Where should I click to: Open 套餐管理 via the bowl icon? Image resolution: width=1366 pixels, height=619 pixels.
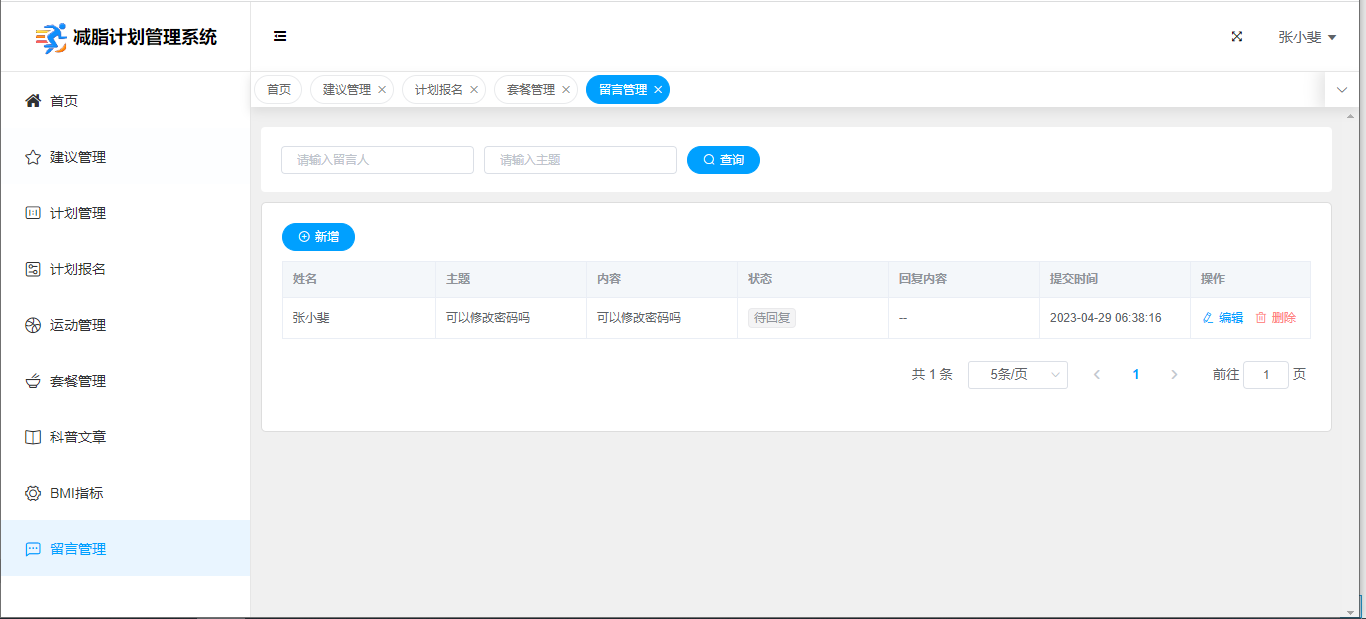pos(33,381)
